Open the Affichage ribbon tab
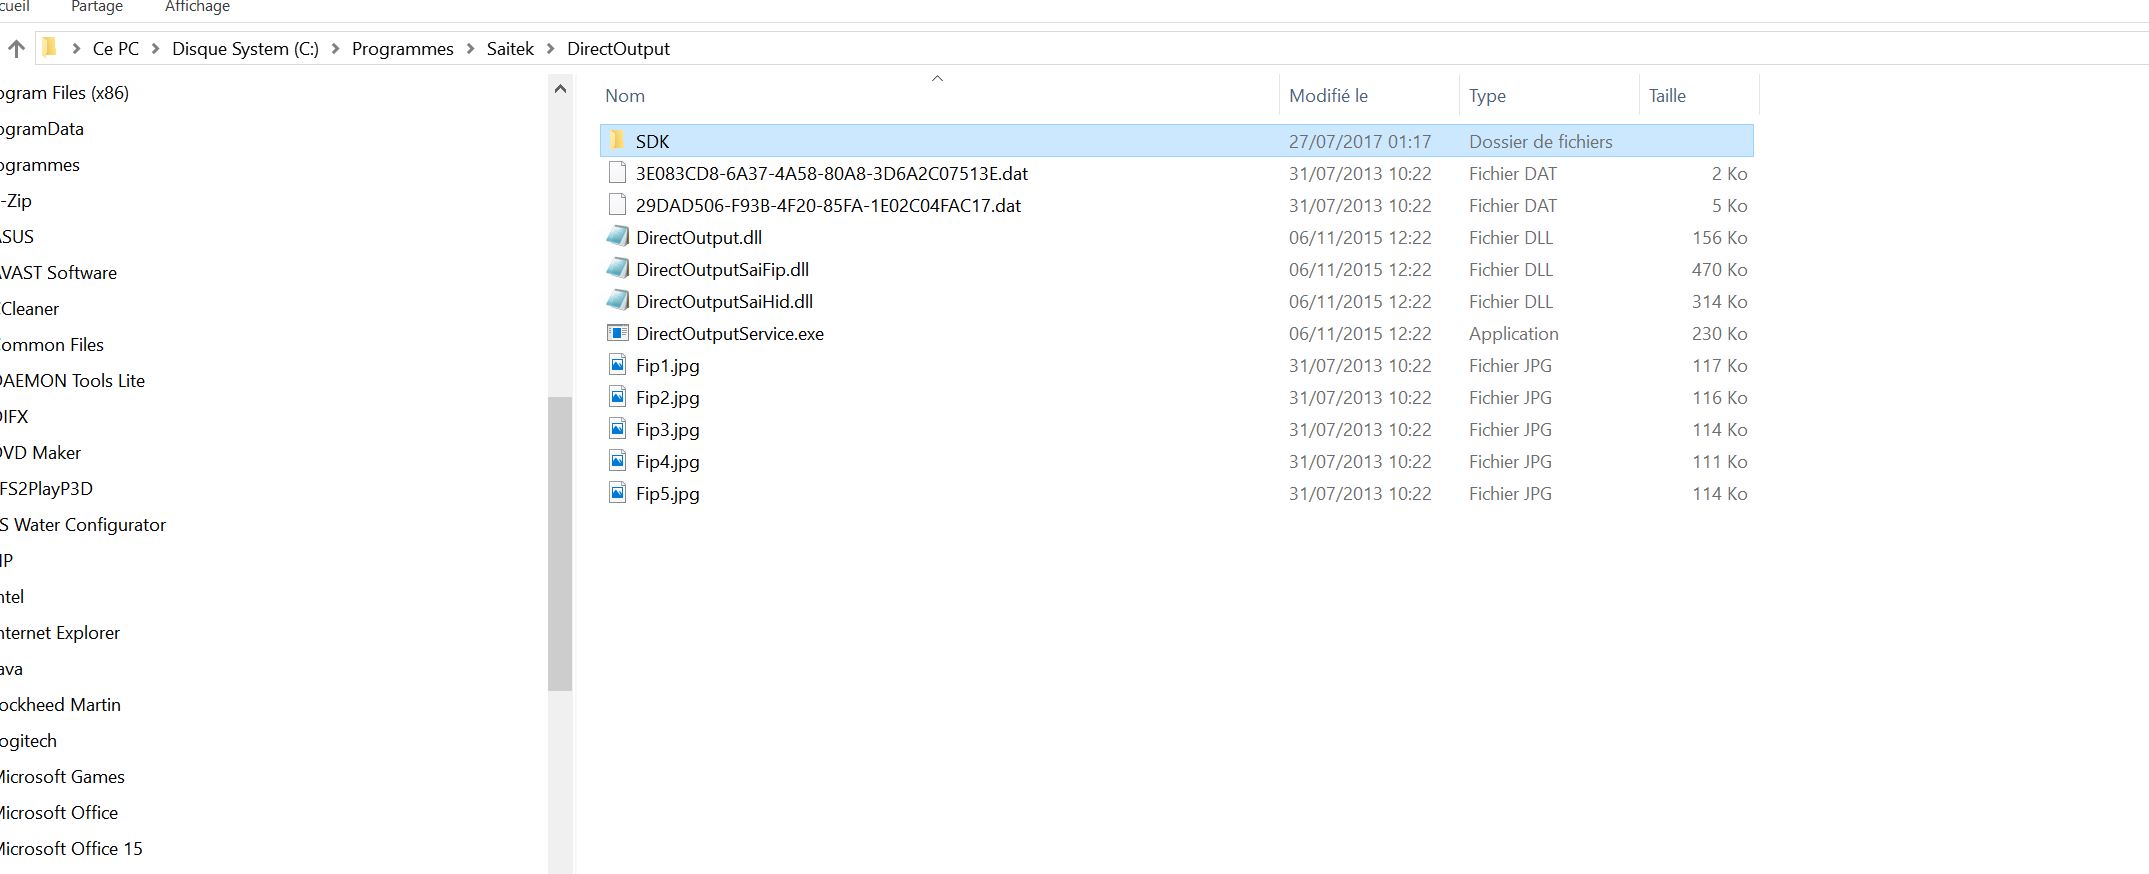The width and height of the screenshot is (2149, 874). (197, 7)
